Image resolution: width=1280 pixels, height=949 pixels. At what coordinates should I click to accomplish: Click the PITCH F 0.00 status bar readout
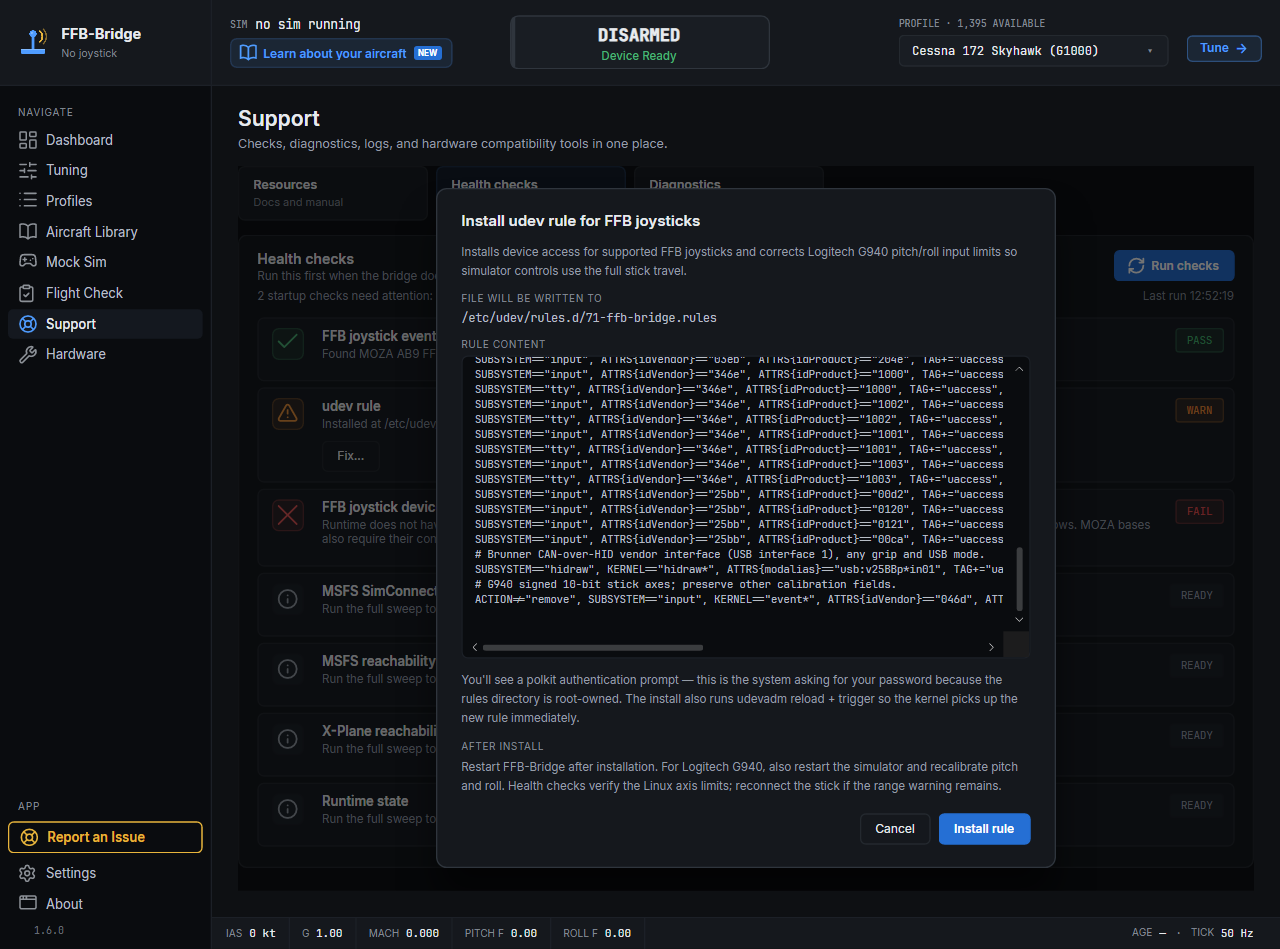tap(501, 933)
